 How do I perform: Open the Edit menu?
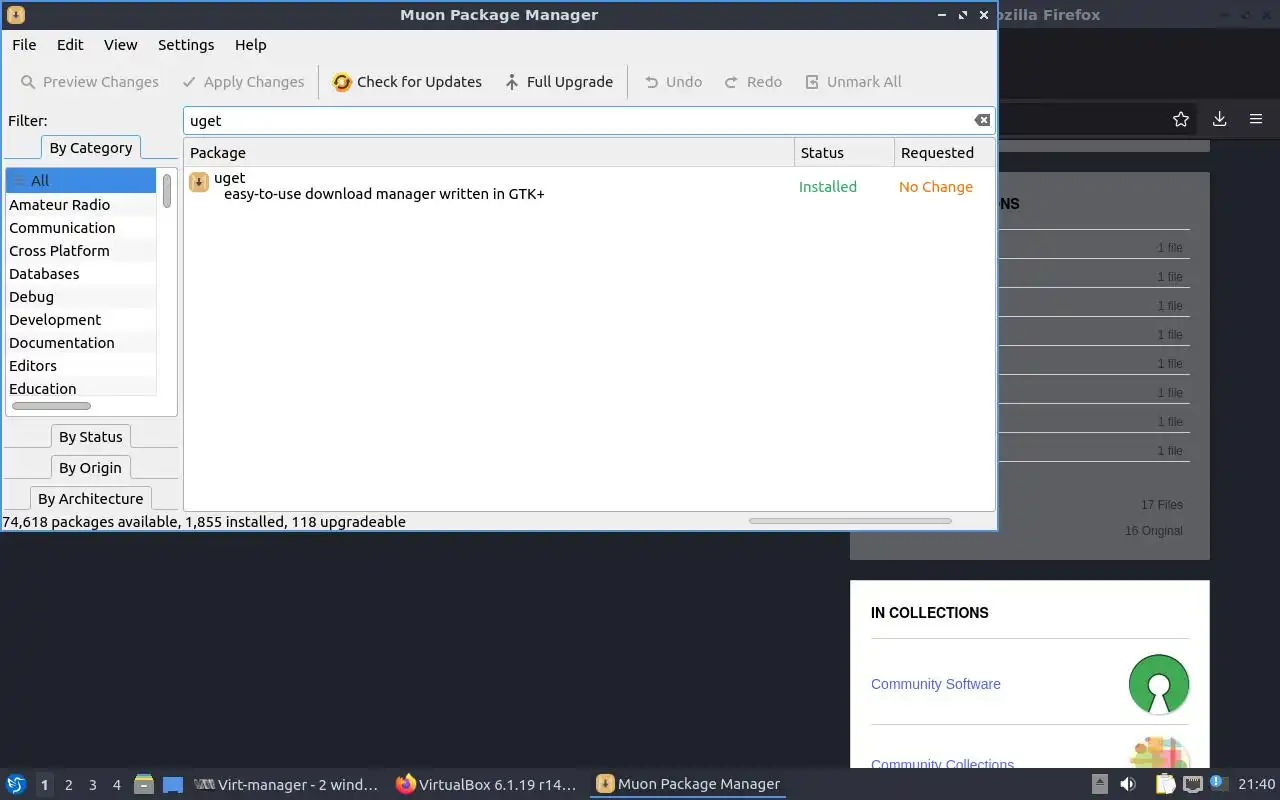click(x=70, y=45)
